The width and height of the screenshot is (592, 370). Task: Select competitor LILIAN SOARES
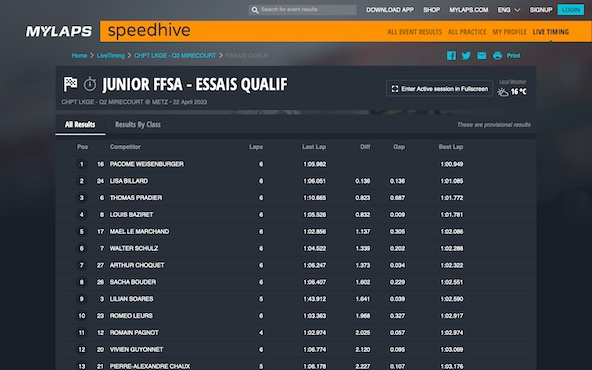tap(131, 299)
